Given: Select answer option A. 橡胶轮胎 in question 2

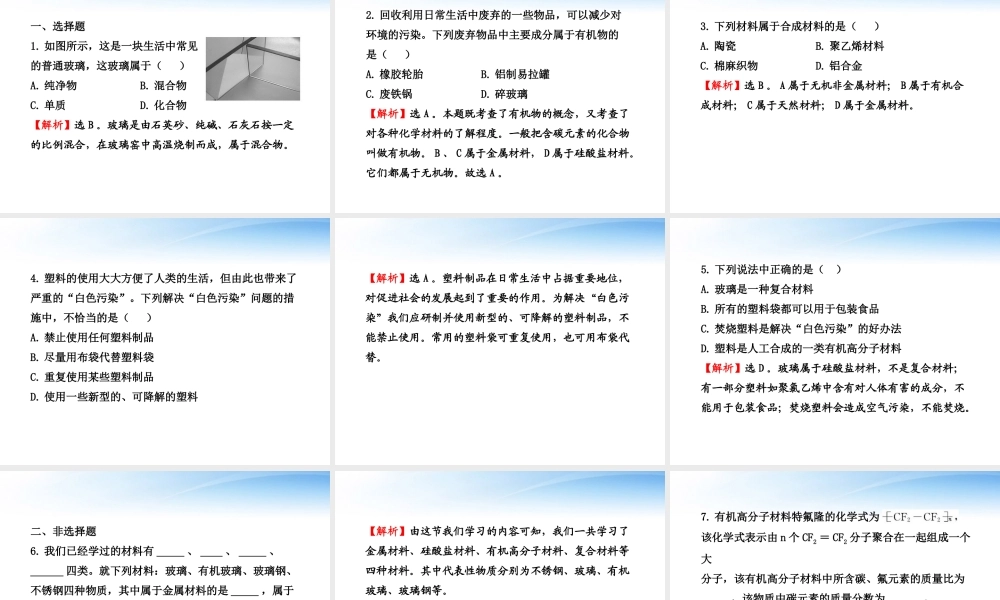Looking at the screenshot, I should coord(396,71).
